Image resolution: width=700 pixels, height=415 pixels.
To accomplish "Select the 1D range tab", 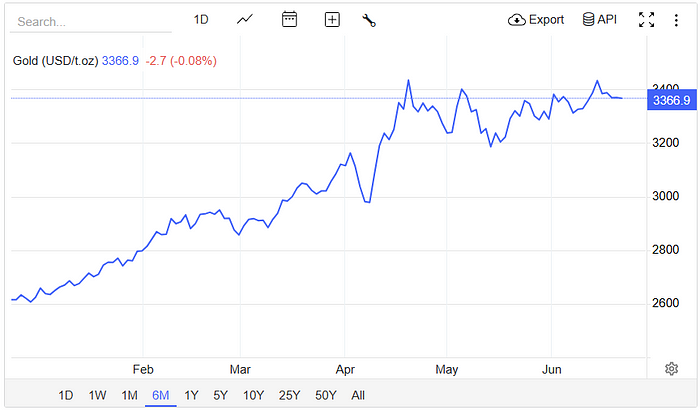I will point(66,395).
